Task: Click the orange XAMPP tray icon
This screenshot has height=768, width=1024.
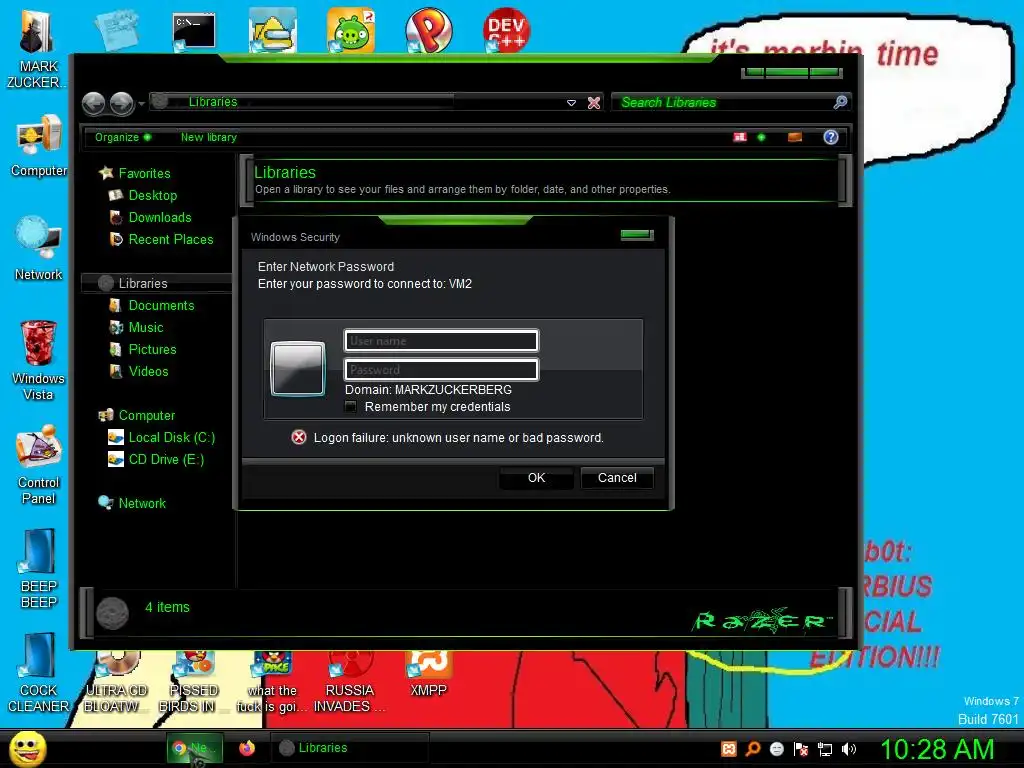Action: 729,749
